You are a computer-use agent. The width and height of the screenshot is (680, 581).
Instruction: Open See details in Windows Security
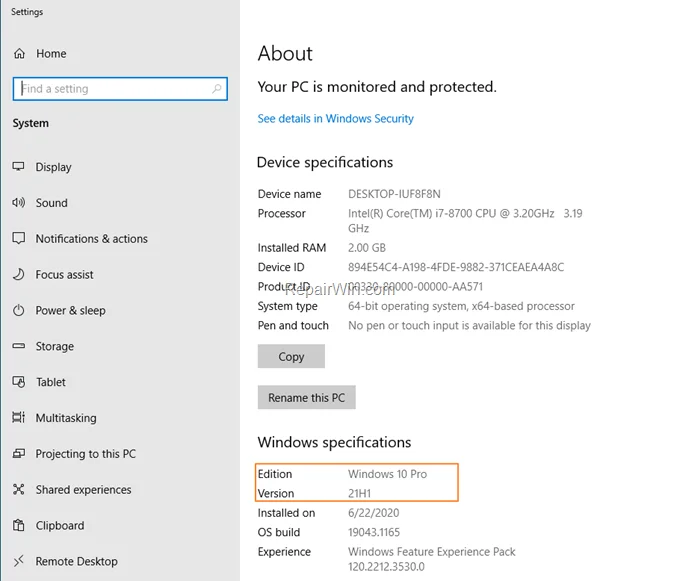click(x=335, y=118)
